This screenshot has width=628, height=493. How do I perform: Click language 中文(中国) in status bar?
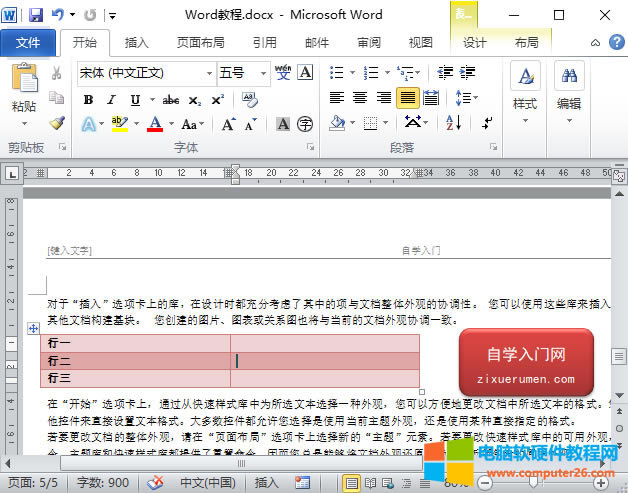point(208,483)
